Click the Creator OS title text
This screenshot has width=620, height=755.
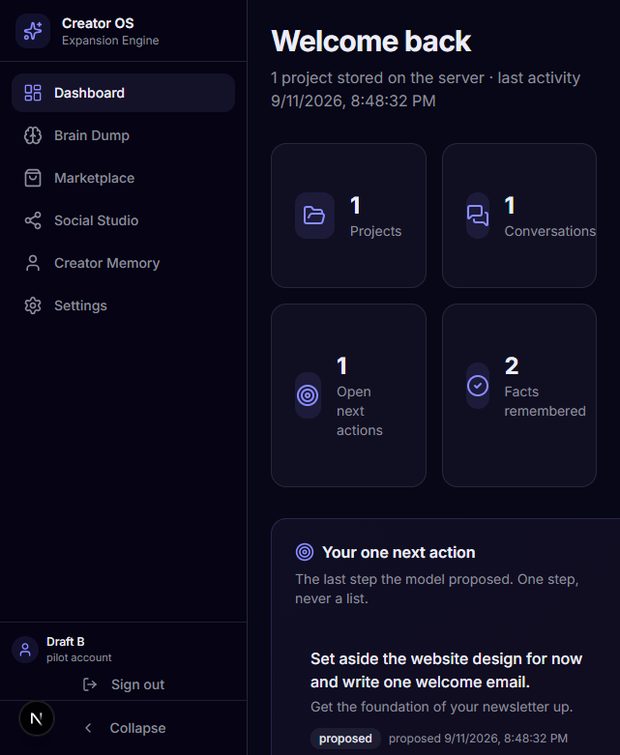pos(98,23)
